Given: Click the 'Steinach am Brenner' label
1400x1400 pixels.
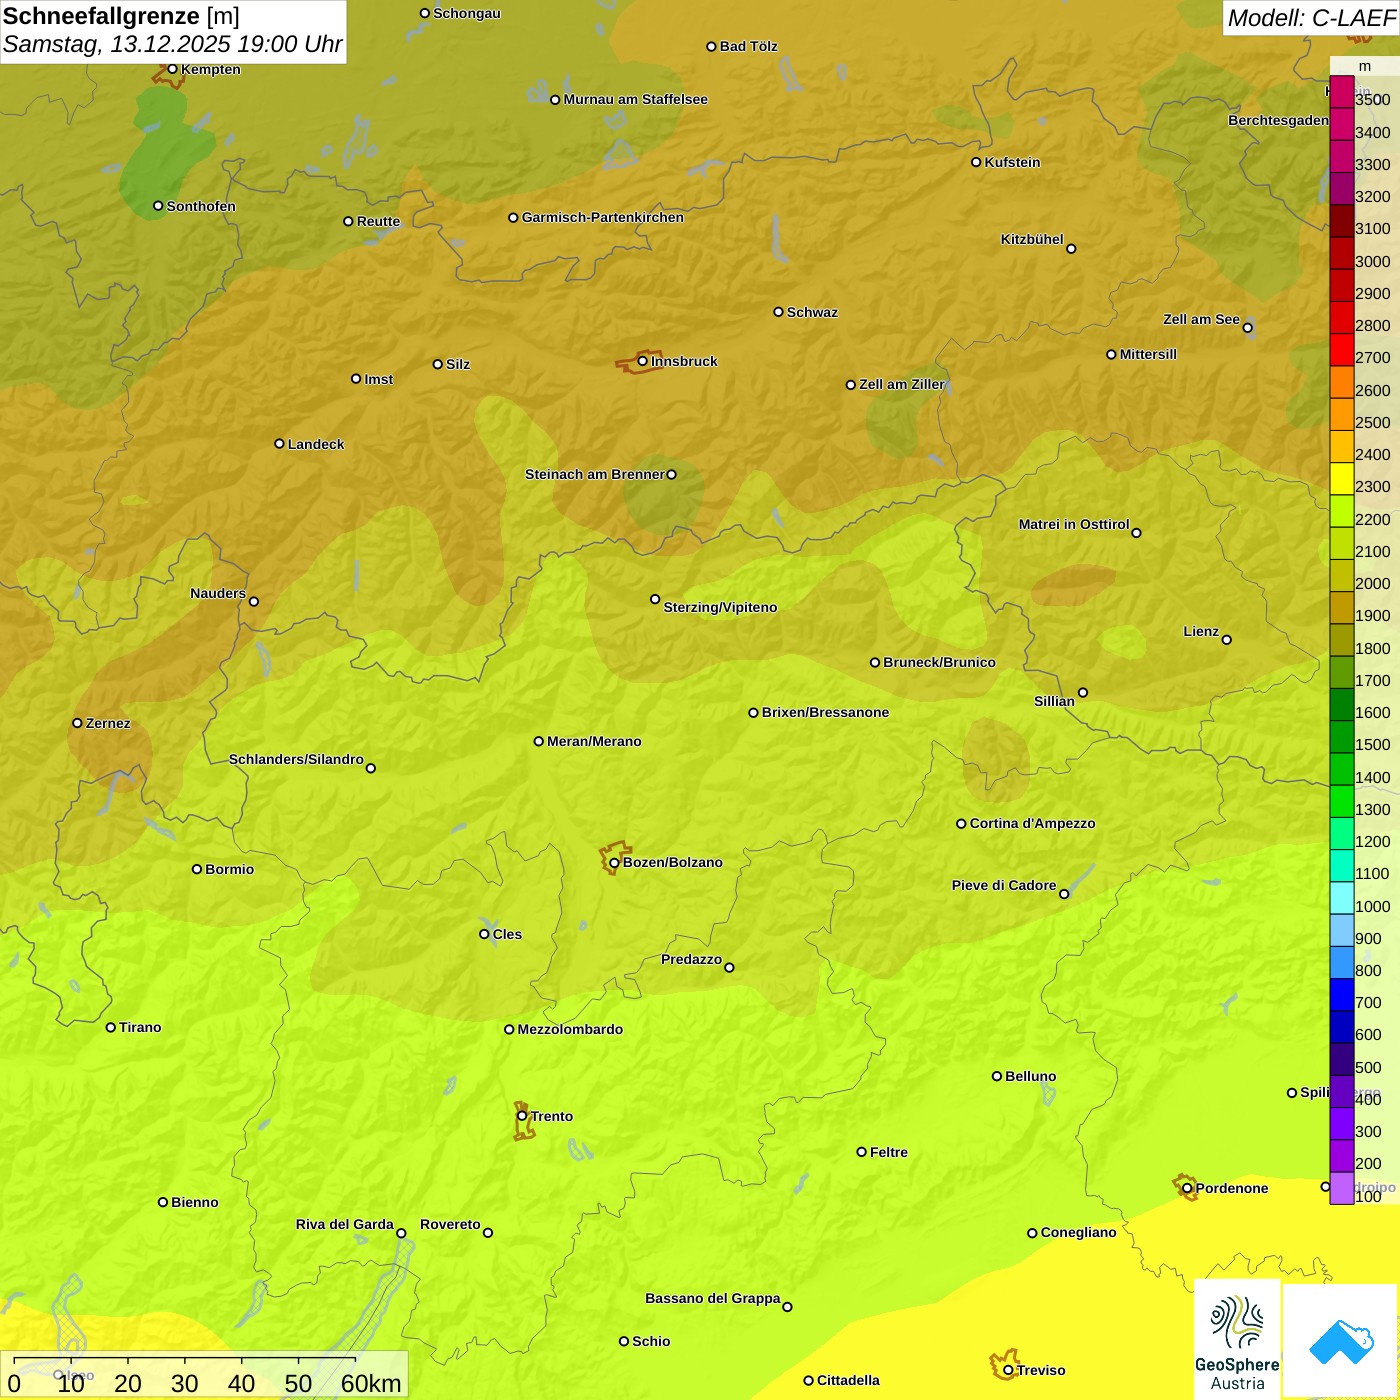Looking at the screenshot, I should pyautogui.click(x=595, y=474).
